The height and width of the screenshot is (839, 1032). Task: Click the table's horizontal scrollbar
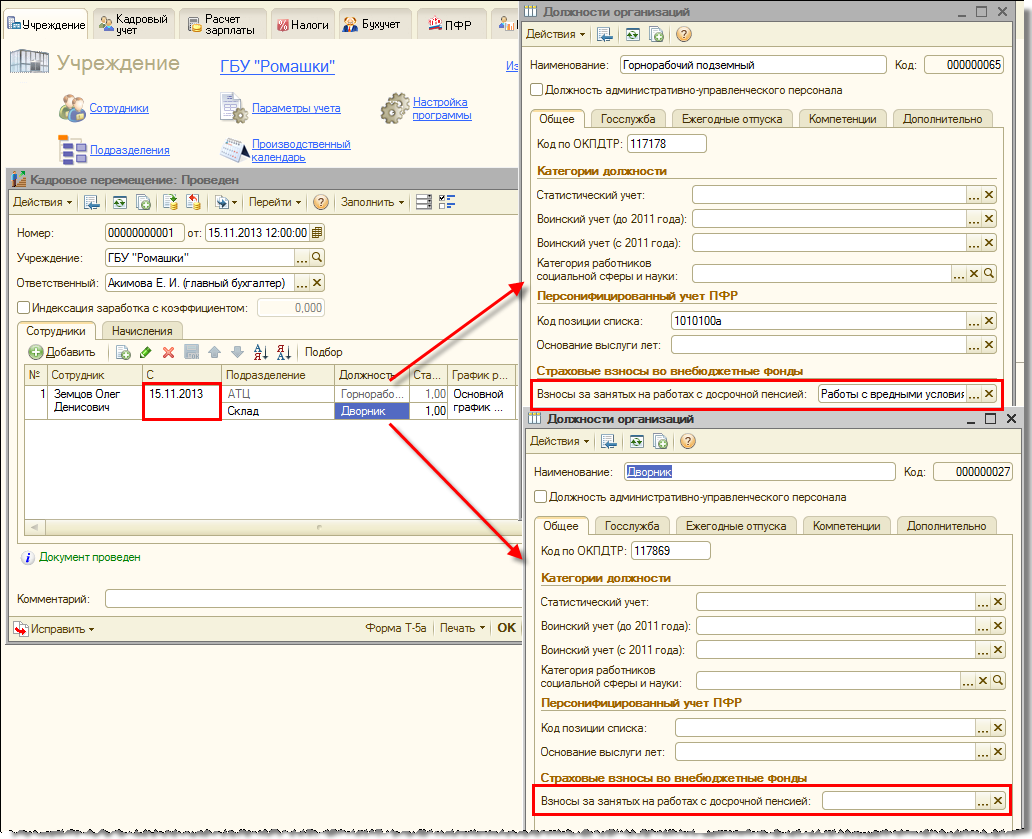[271, 527]
